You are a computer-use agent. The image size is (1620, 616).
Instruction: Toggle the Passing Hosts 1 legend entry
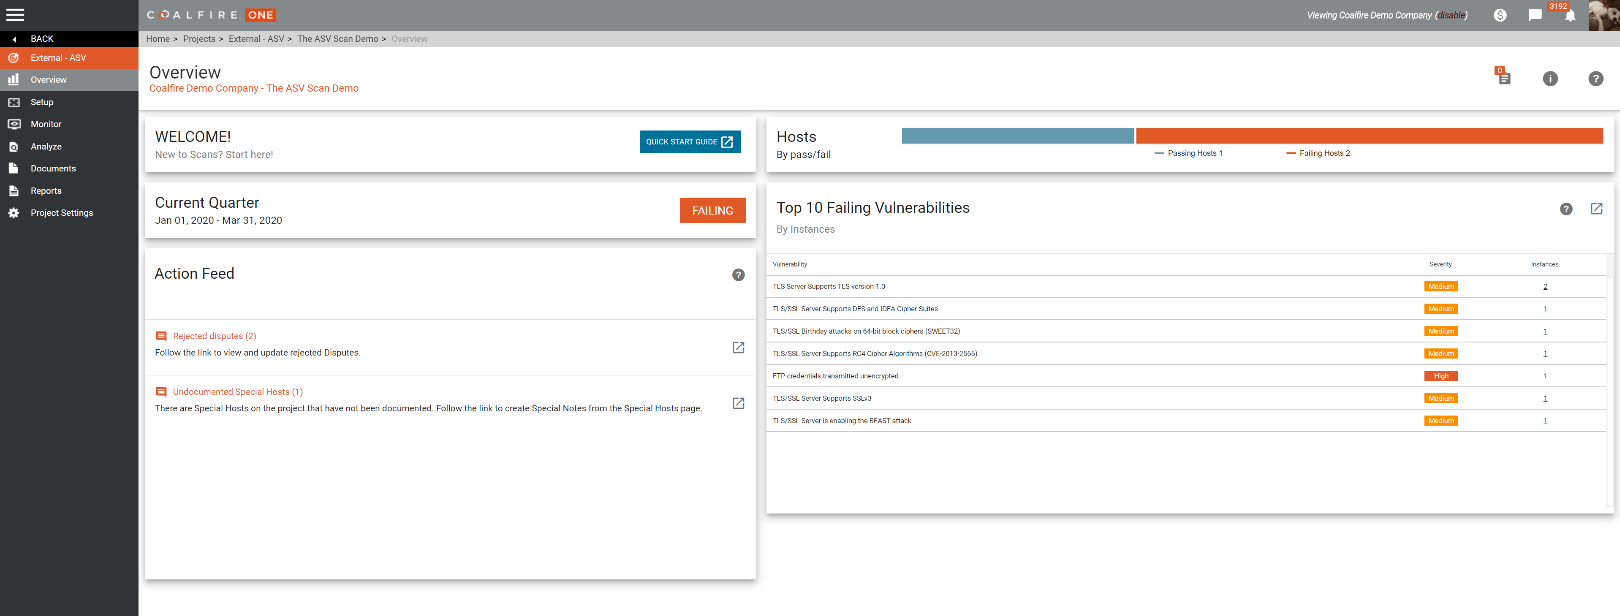[x=1189, y=153]
